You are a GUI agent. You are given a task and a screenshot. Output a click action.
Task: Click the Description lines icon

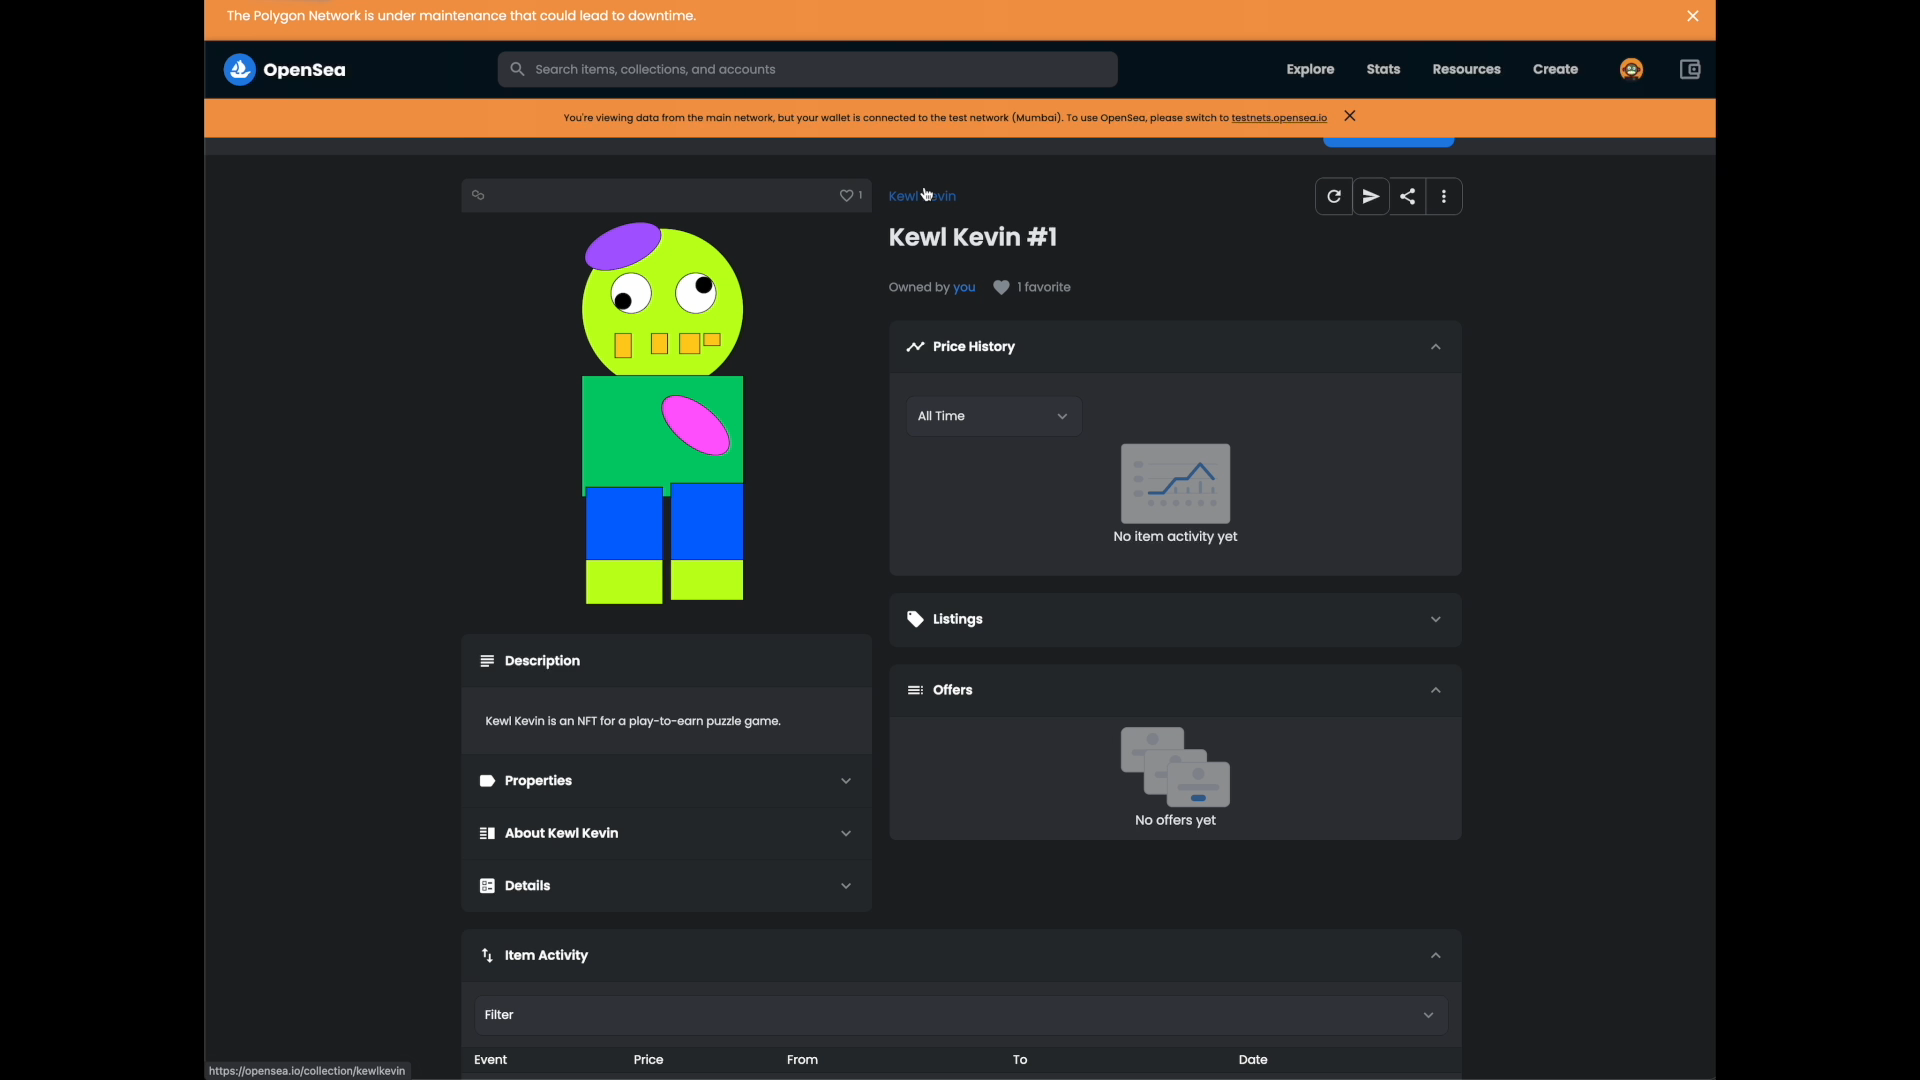487,661
